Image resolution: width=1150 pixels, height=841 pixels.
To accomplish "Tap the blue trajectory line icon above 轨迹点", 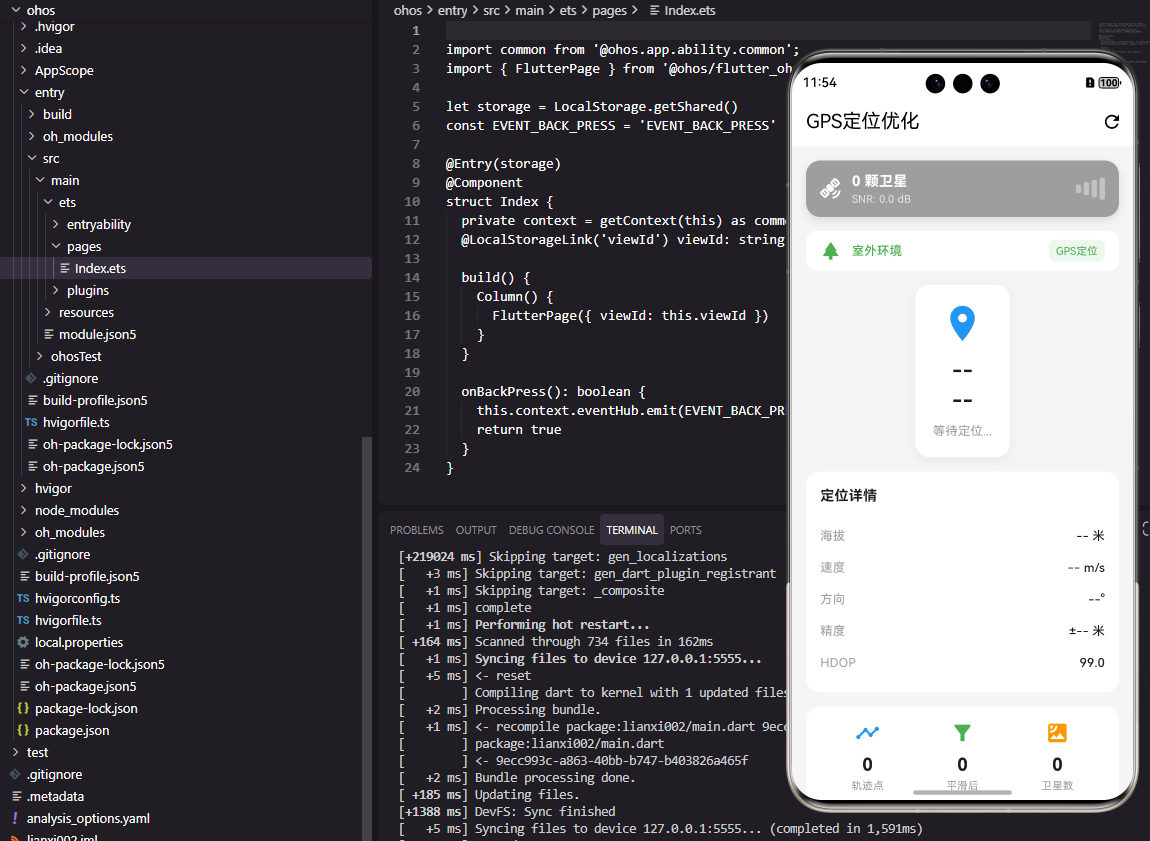I will (x=867, y=732).
